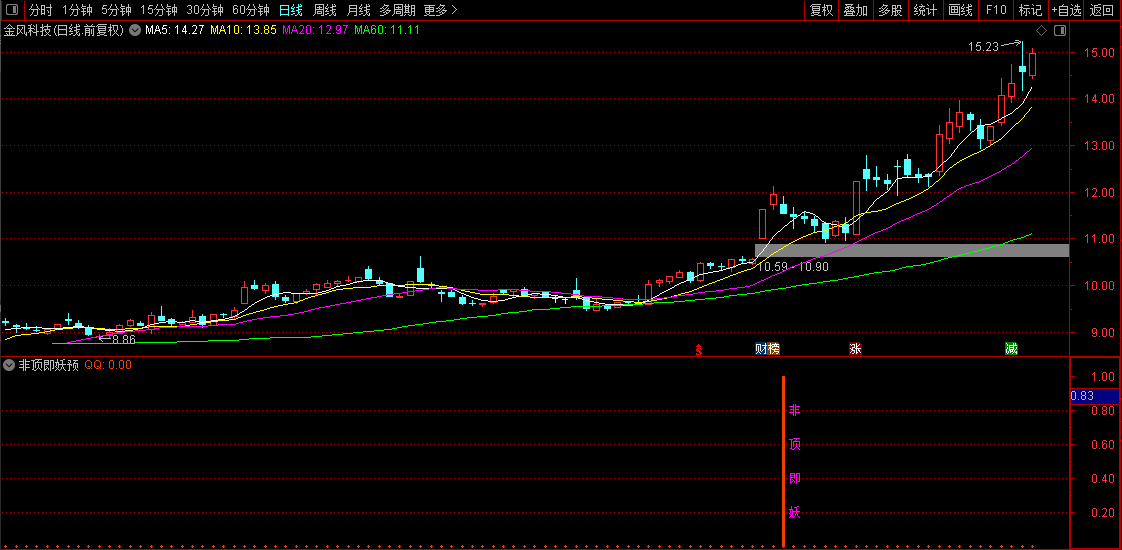The width and height of the screenshot is (1122, 550).
Task: Open the 多周期 multi-period view
Action: 396,10
